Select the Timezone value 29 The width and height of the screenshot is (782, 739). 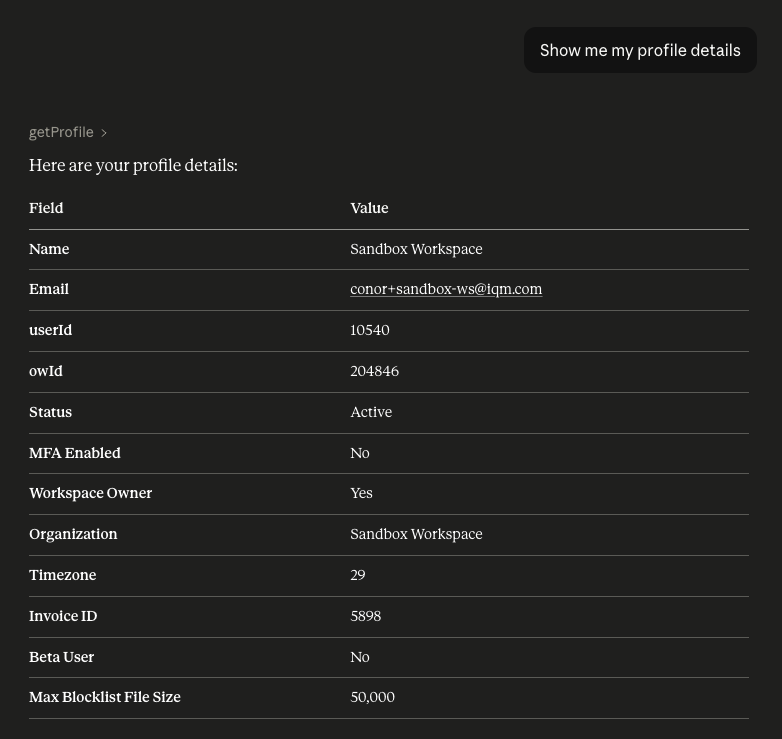coord(358,575)
